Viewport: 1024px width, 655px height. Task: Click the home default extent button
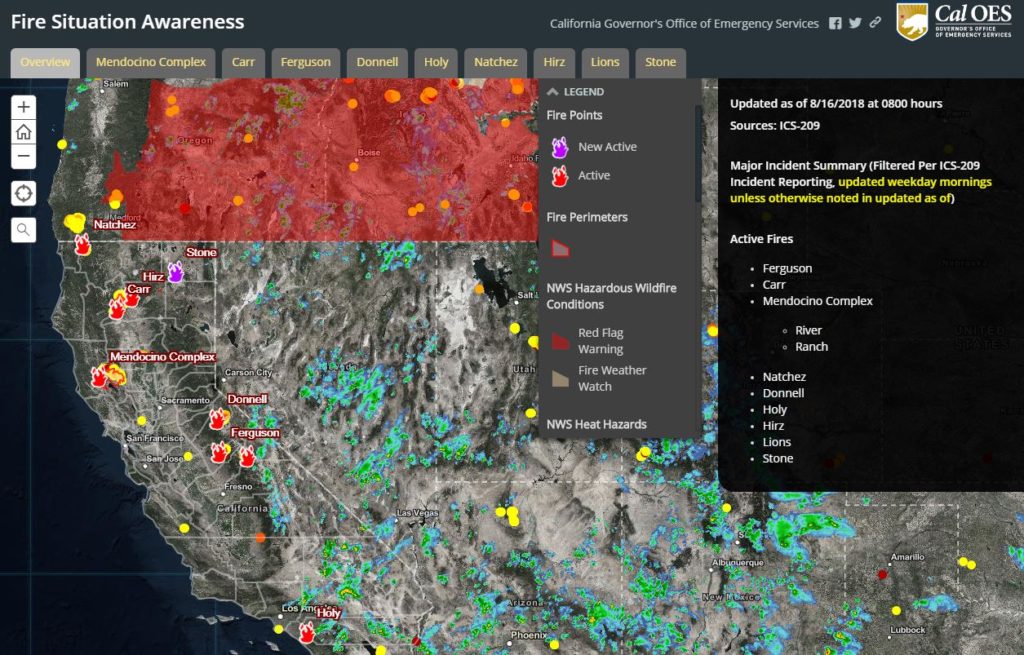pyautogui.click(x=24, y=132)
